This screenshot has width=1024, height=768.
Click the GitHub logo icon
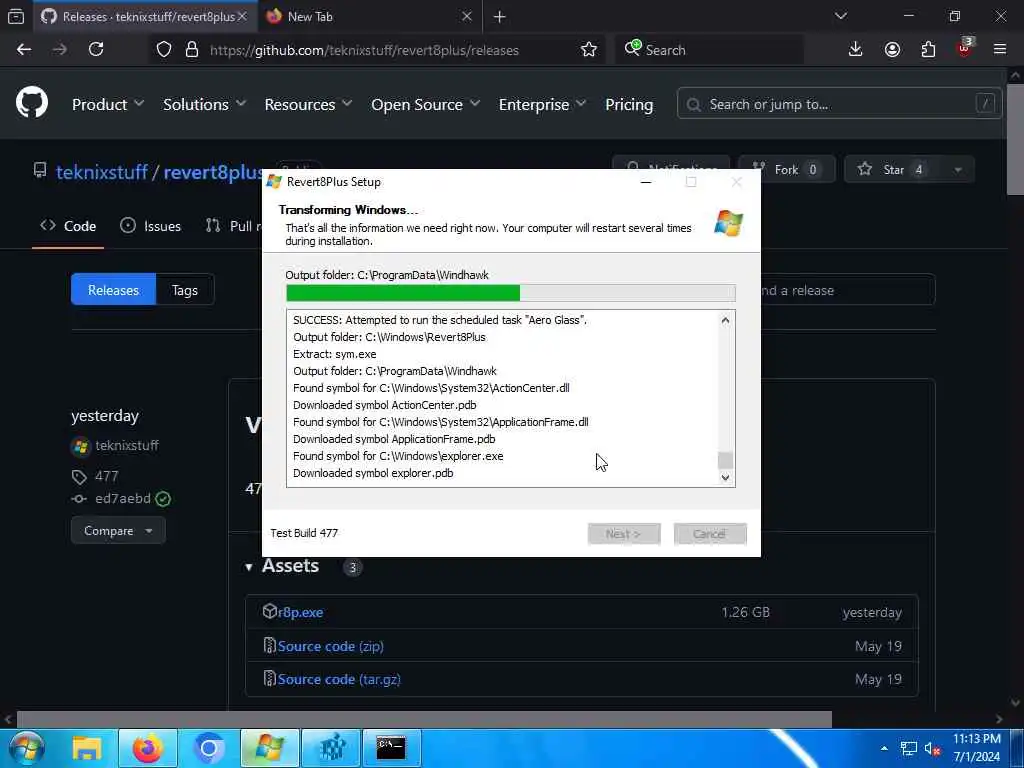click(32, 103)
